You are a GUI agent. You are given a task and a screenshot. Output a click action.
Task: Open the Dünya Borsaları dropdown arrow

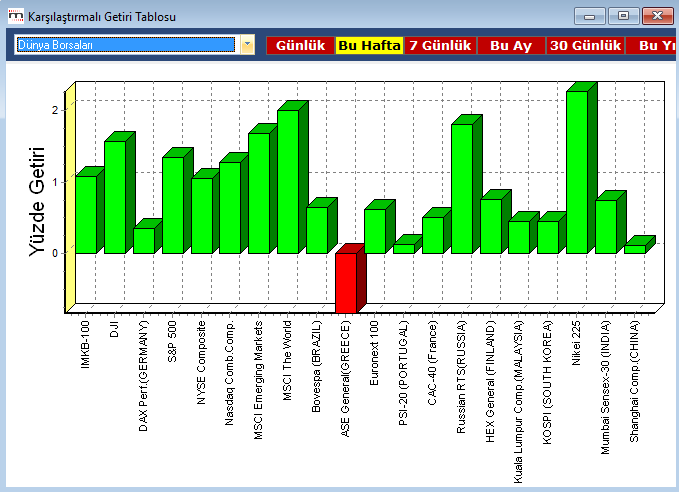tap(248, 45)
